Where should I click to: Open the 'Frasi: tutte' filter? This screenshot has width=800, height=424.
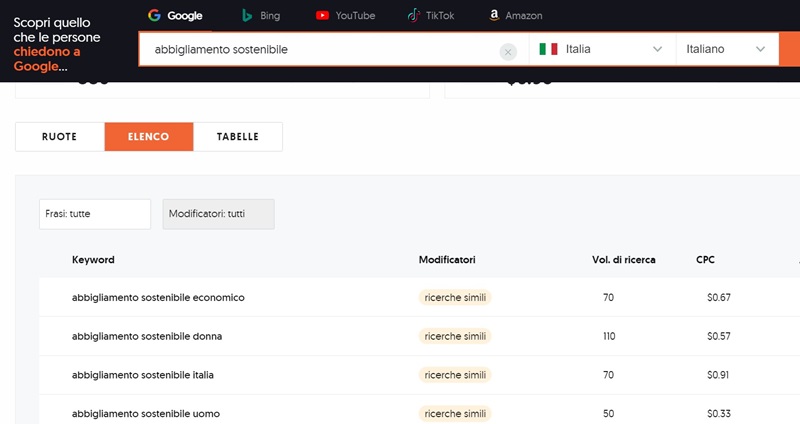pos(95,214)
